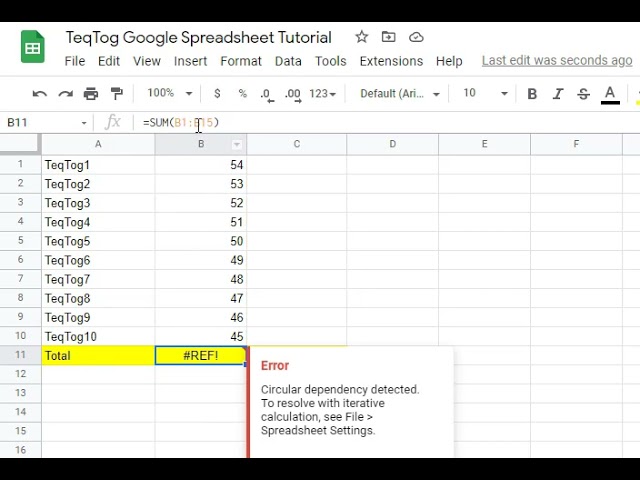Select the #REF! error cell

(201, 356)
